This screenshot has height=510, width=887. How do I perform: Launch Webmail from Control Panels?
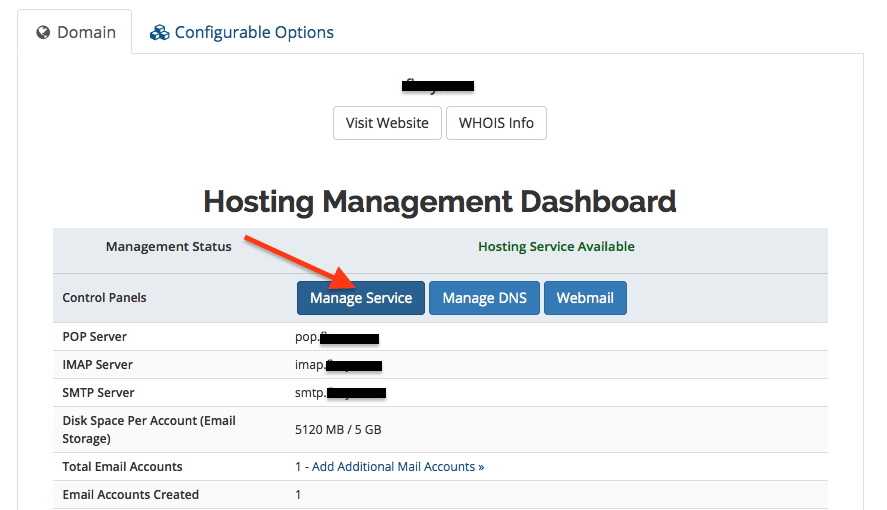coord(585,298)
